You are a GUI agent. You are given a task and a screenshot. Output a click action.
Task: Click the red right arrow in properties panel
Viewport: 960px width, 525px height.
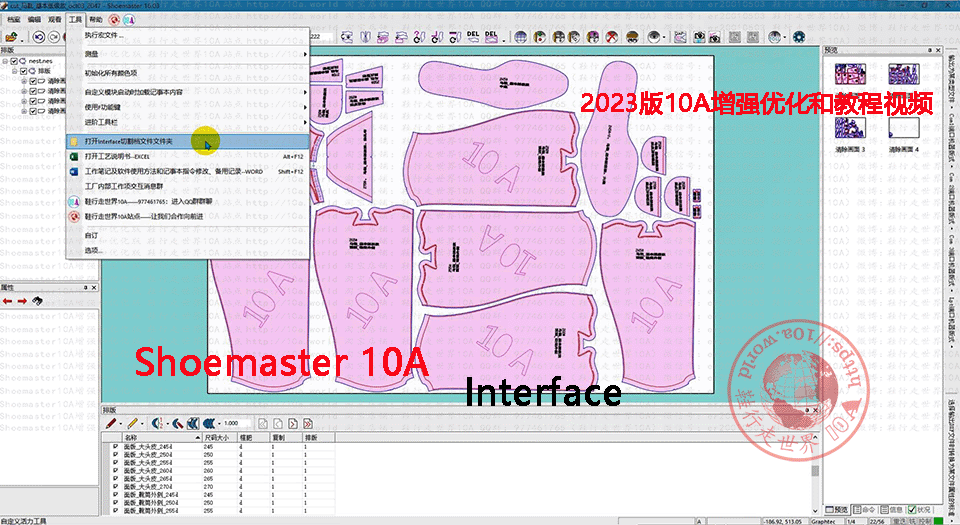22,301
